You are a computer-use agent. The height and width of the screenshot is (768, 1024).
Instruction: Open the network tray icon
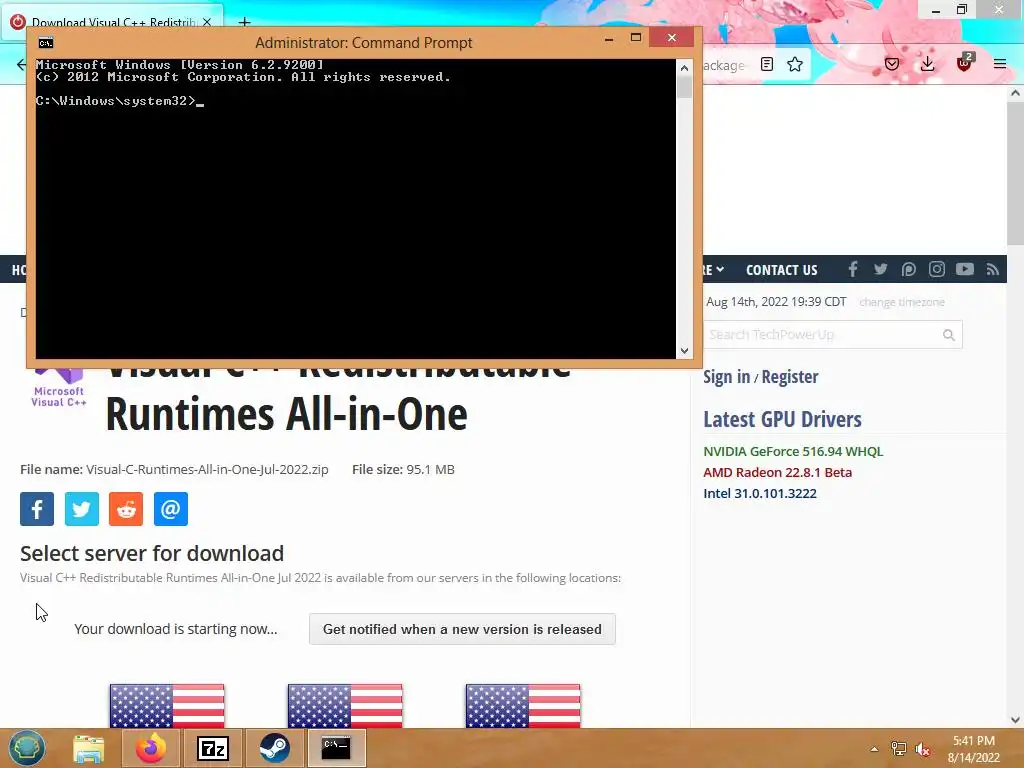(x=899, y=749)
